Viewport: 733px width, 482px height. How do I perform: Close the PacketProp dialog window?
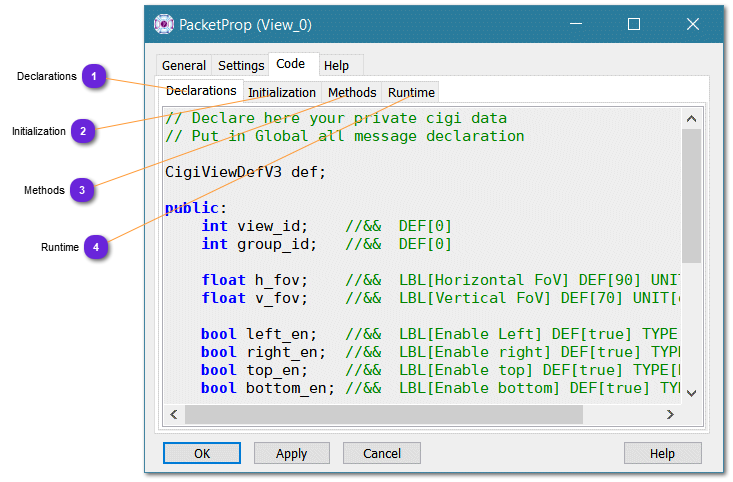[692, 24]
